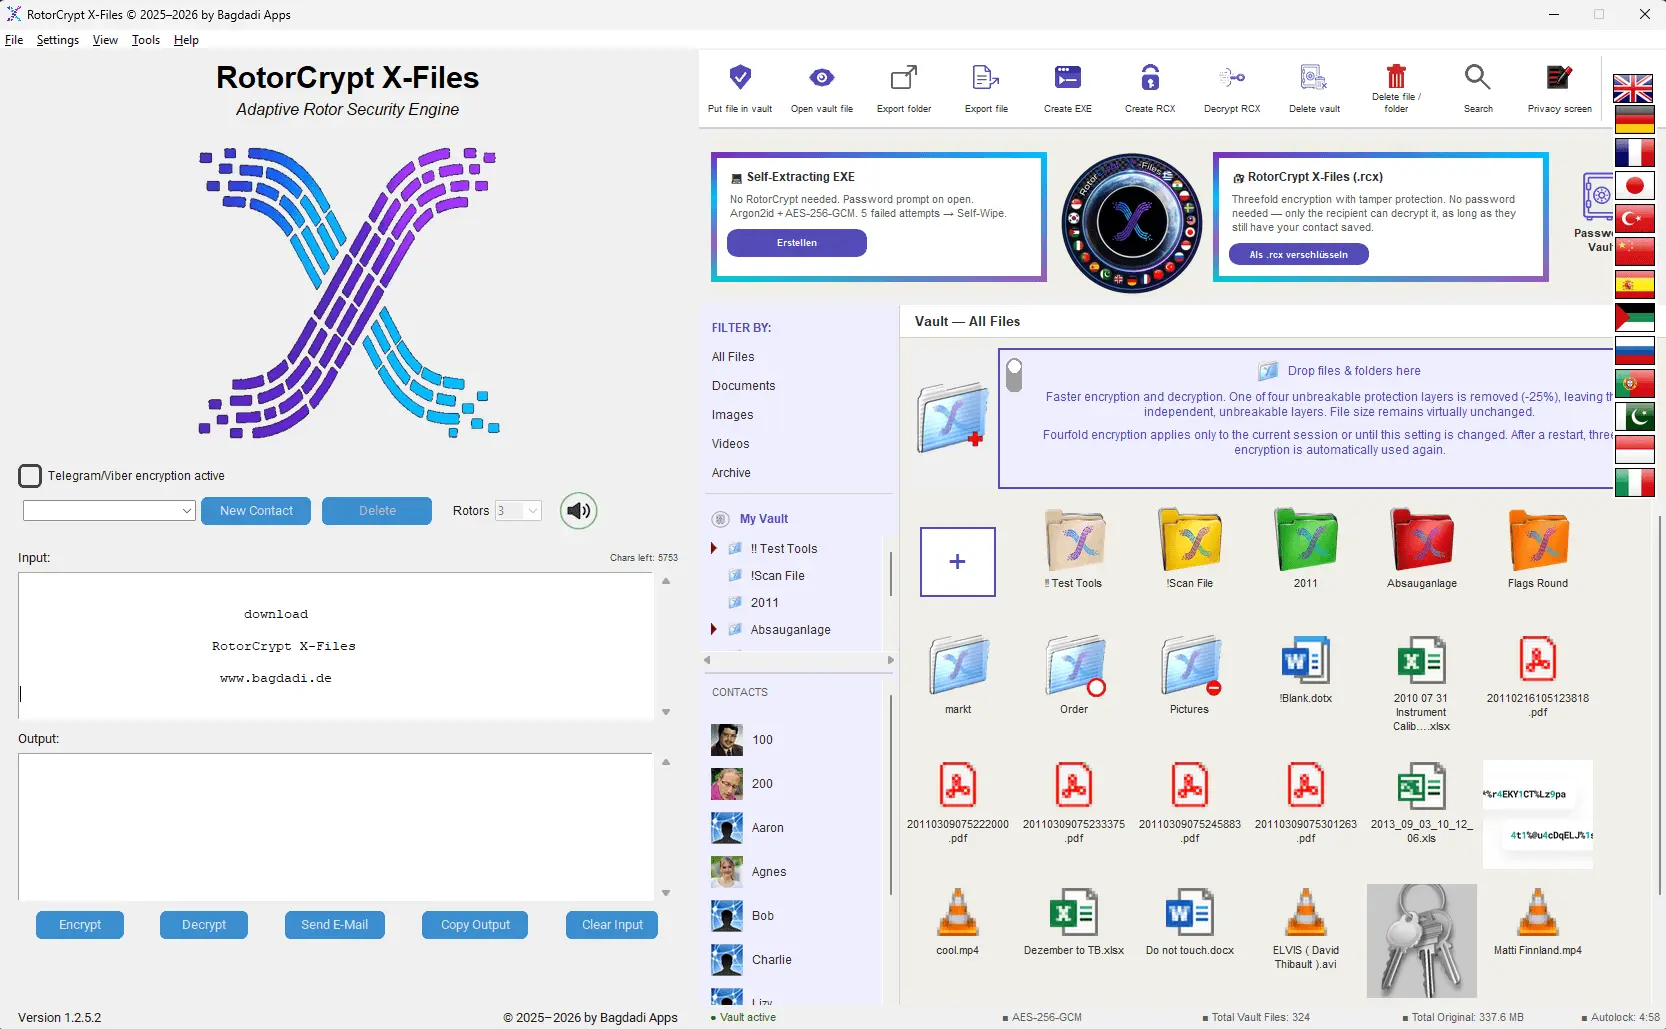
Task: Select the 2011 tree folder
Action: pyautogui.click(x=764, y=602)
